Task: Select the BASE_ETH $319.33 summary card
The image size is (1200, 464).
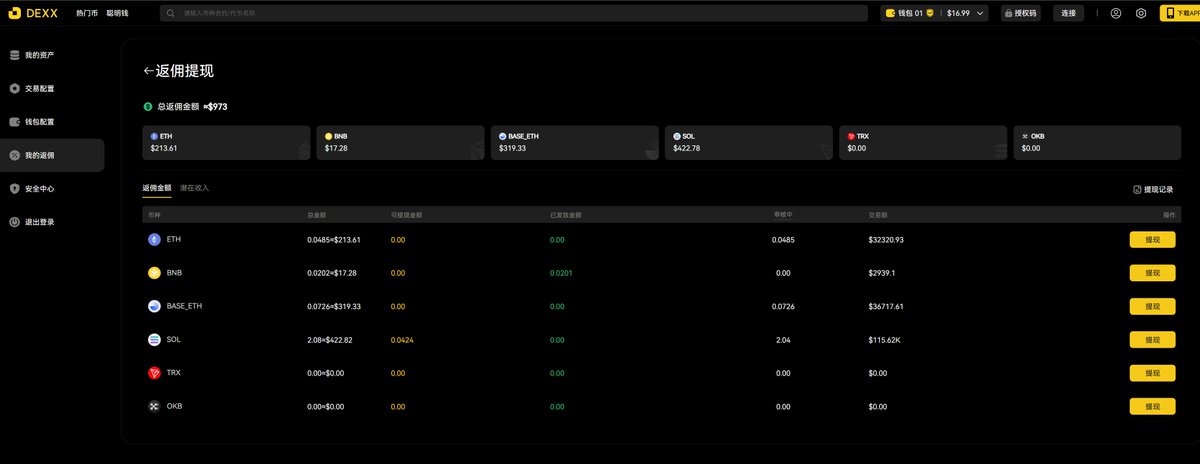Action: 575,143
